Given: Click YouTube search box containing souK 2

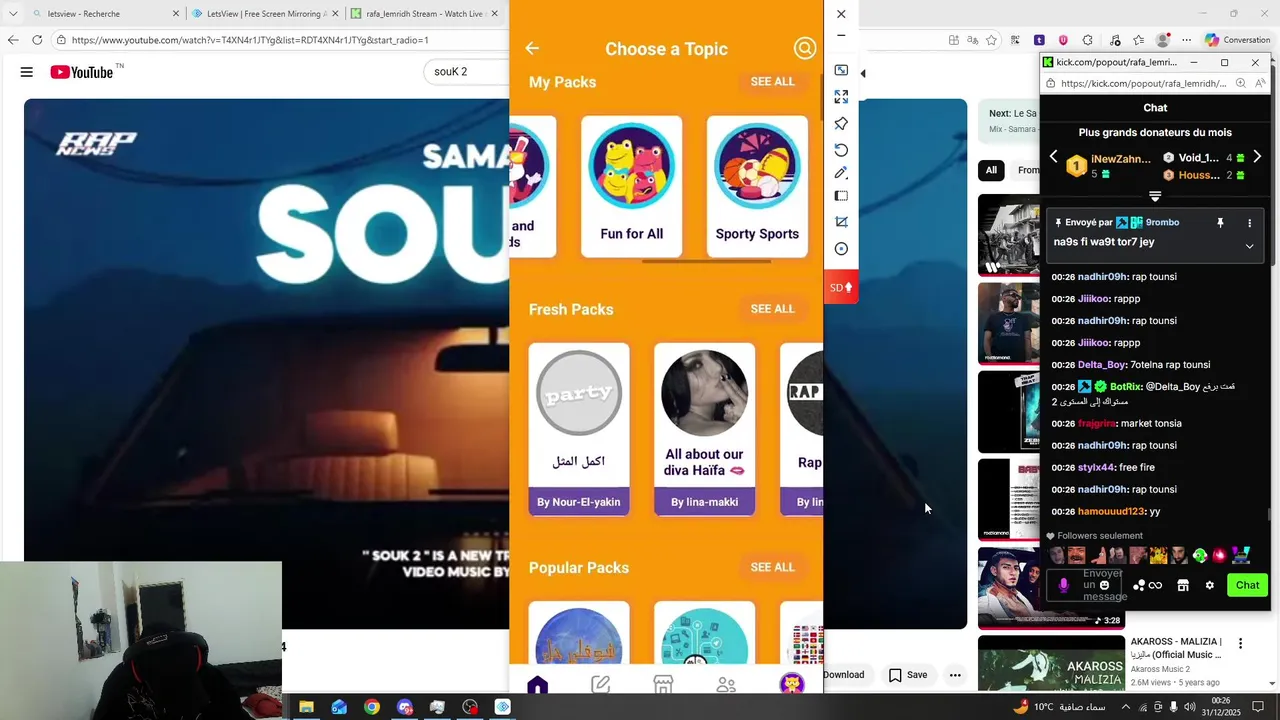Looking at the screenshot, I should (467, 72).
